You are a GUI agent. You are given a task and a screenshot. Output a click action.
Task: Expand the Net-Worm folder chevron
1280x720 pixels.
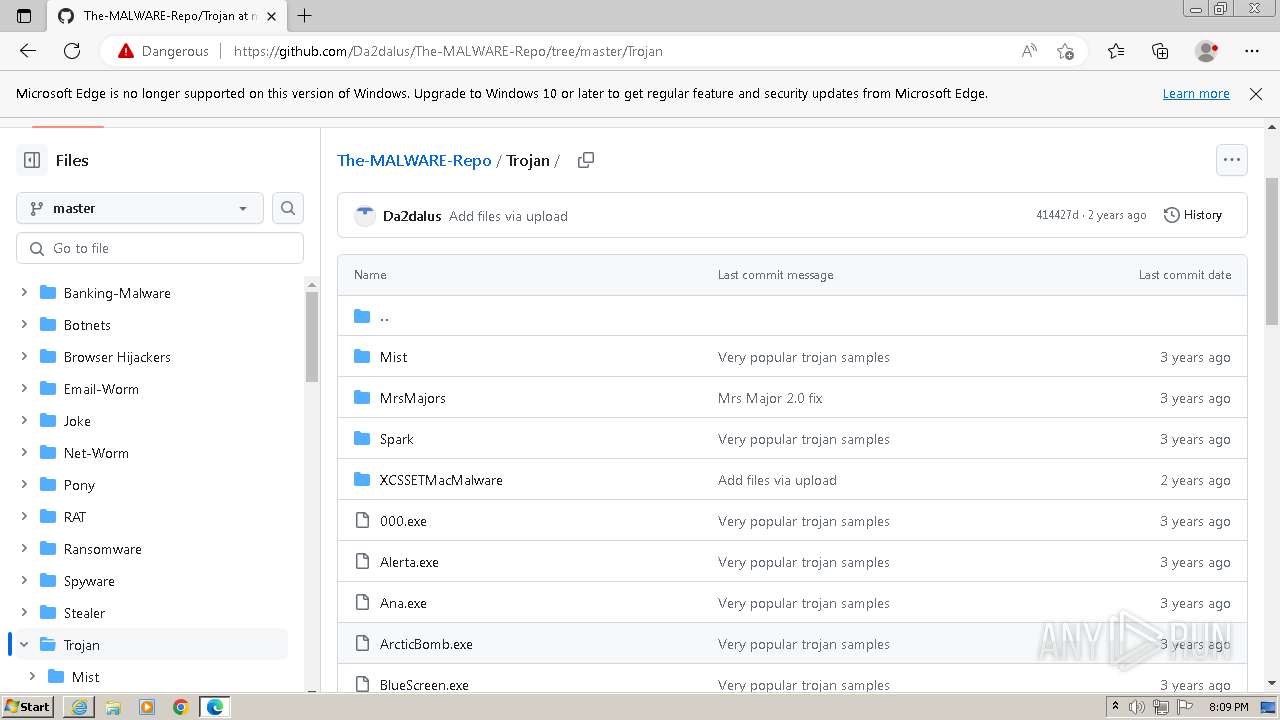pyautogui.click(x=24, y=453)
